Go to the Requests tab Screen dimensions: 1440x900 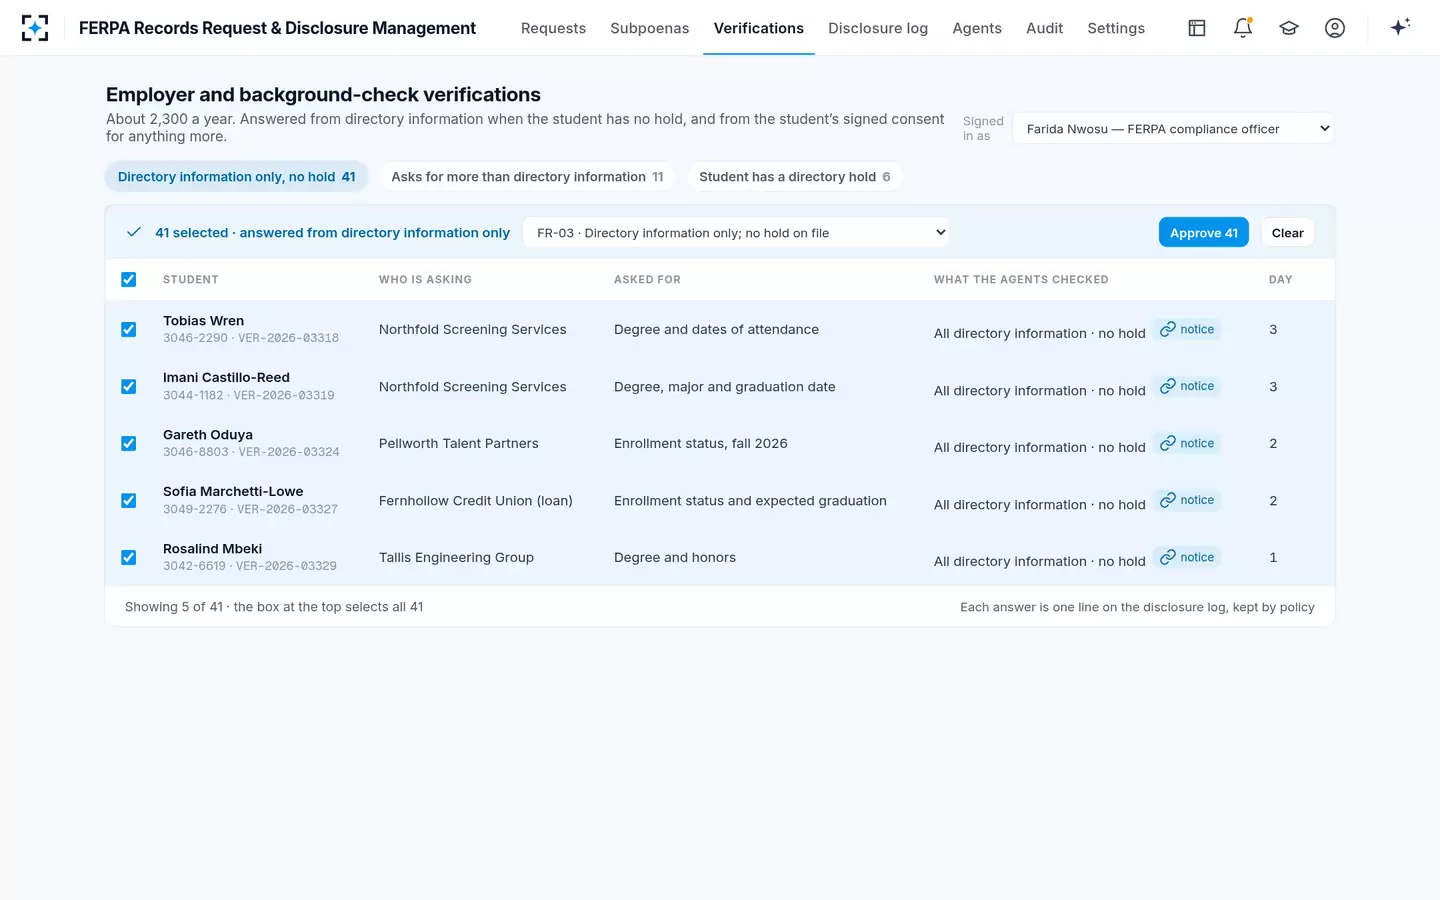click(x=553, y=28)
